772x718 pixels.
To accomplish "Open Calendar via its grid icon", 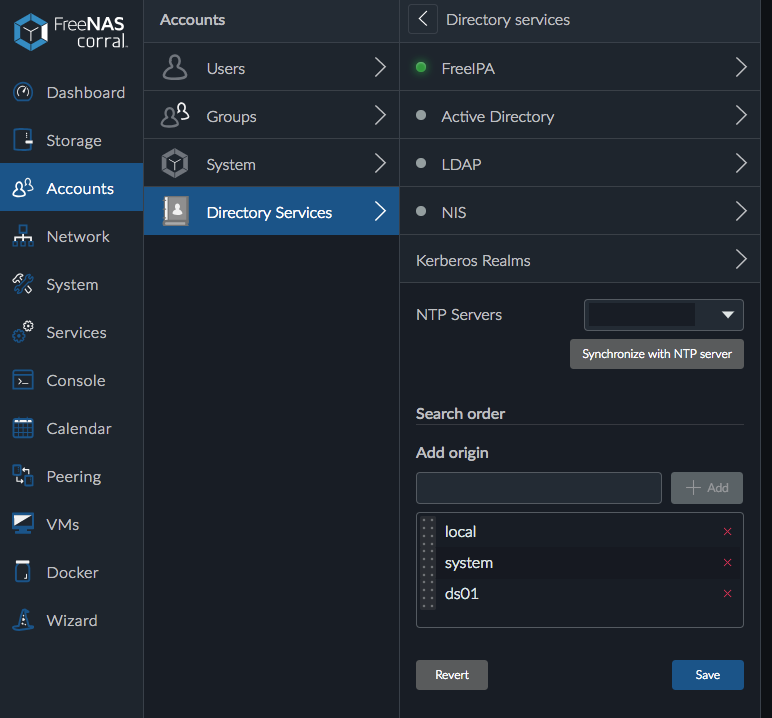I will (23, 428).
